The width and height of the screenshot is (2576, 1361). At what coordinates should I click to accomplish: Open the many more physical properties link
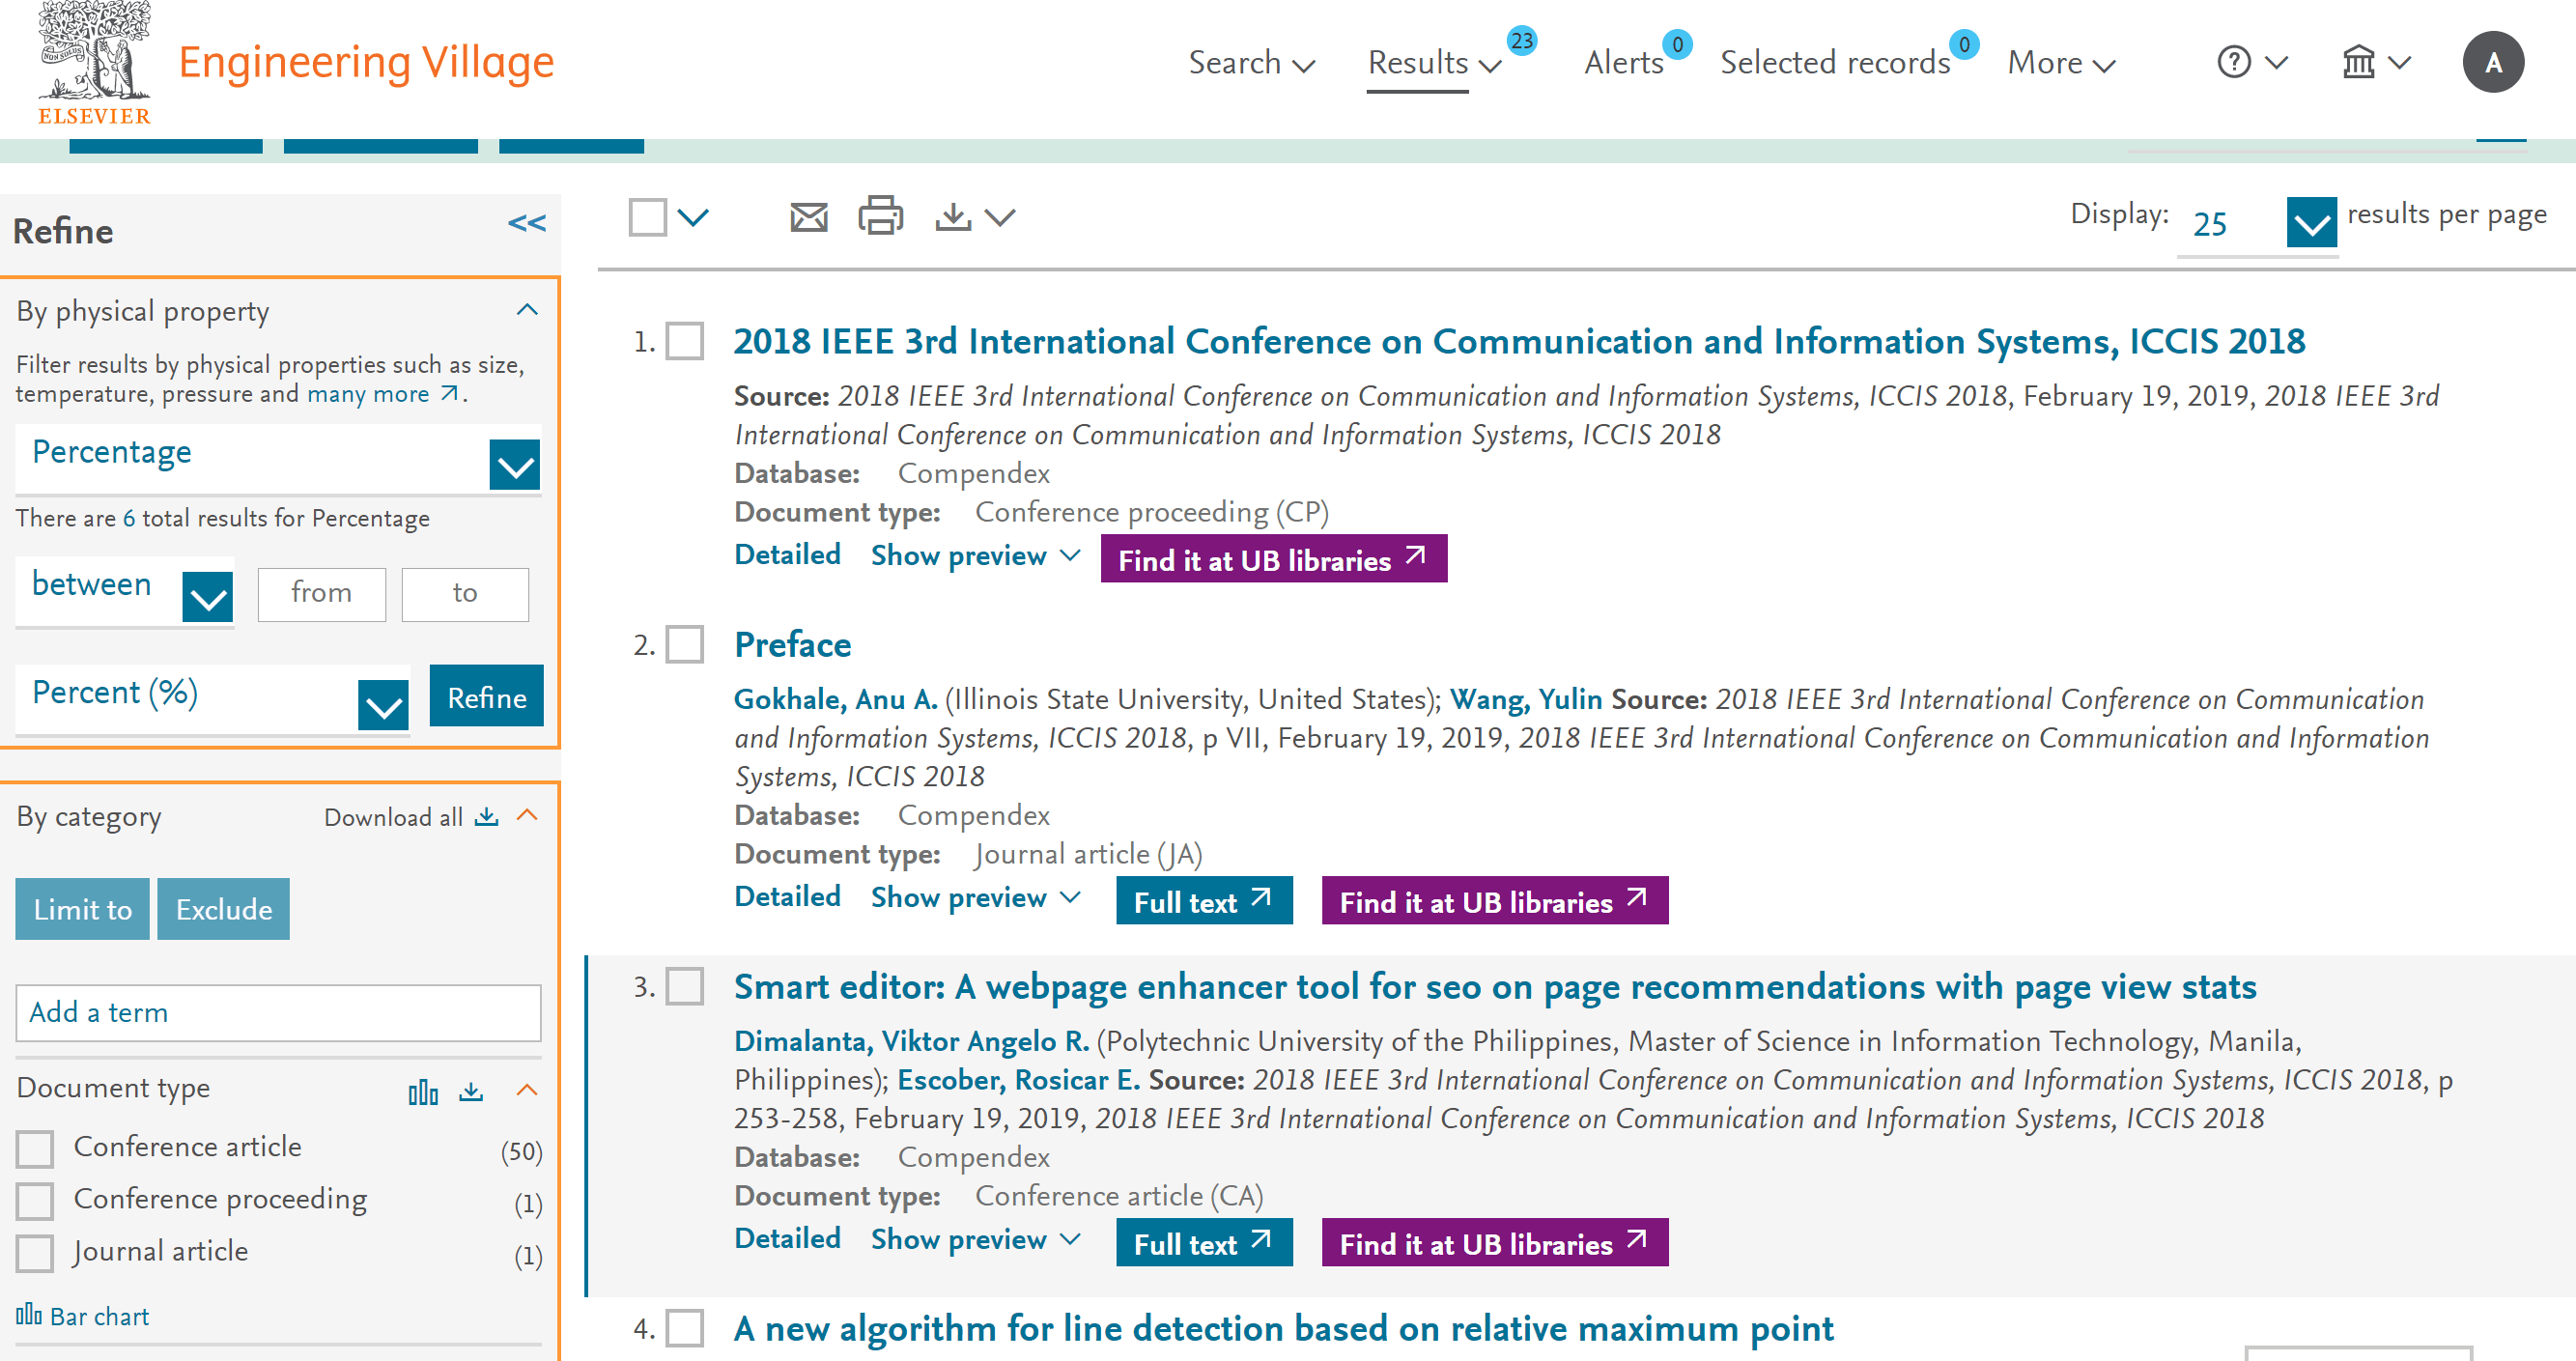[382, 394]
